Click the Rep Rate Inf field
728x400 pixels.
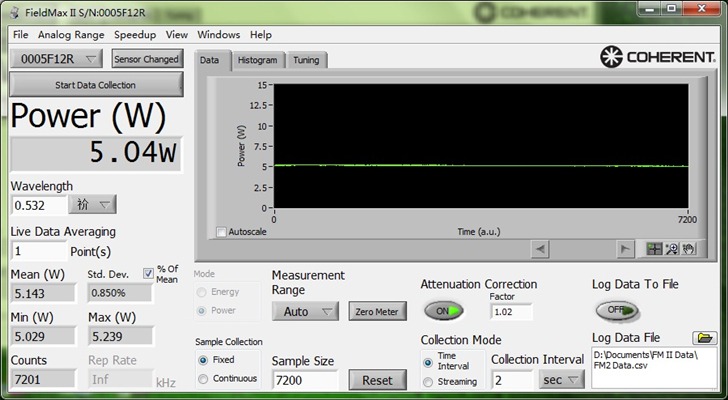(x=121, y=379)
